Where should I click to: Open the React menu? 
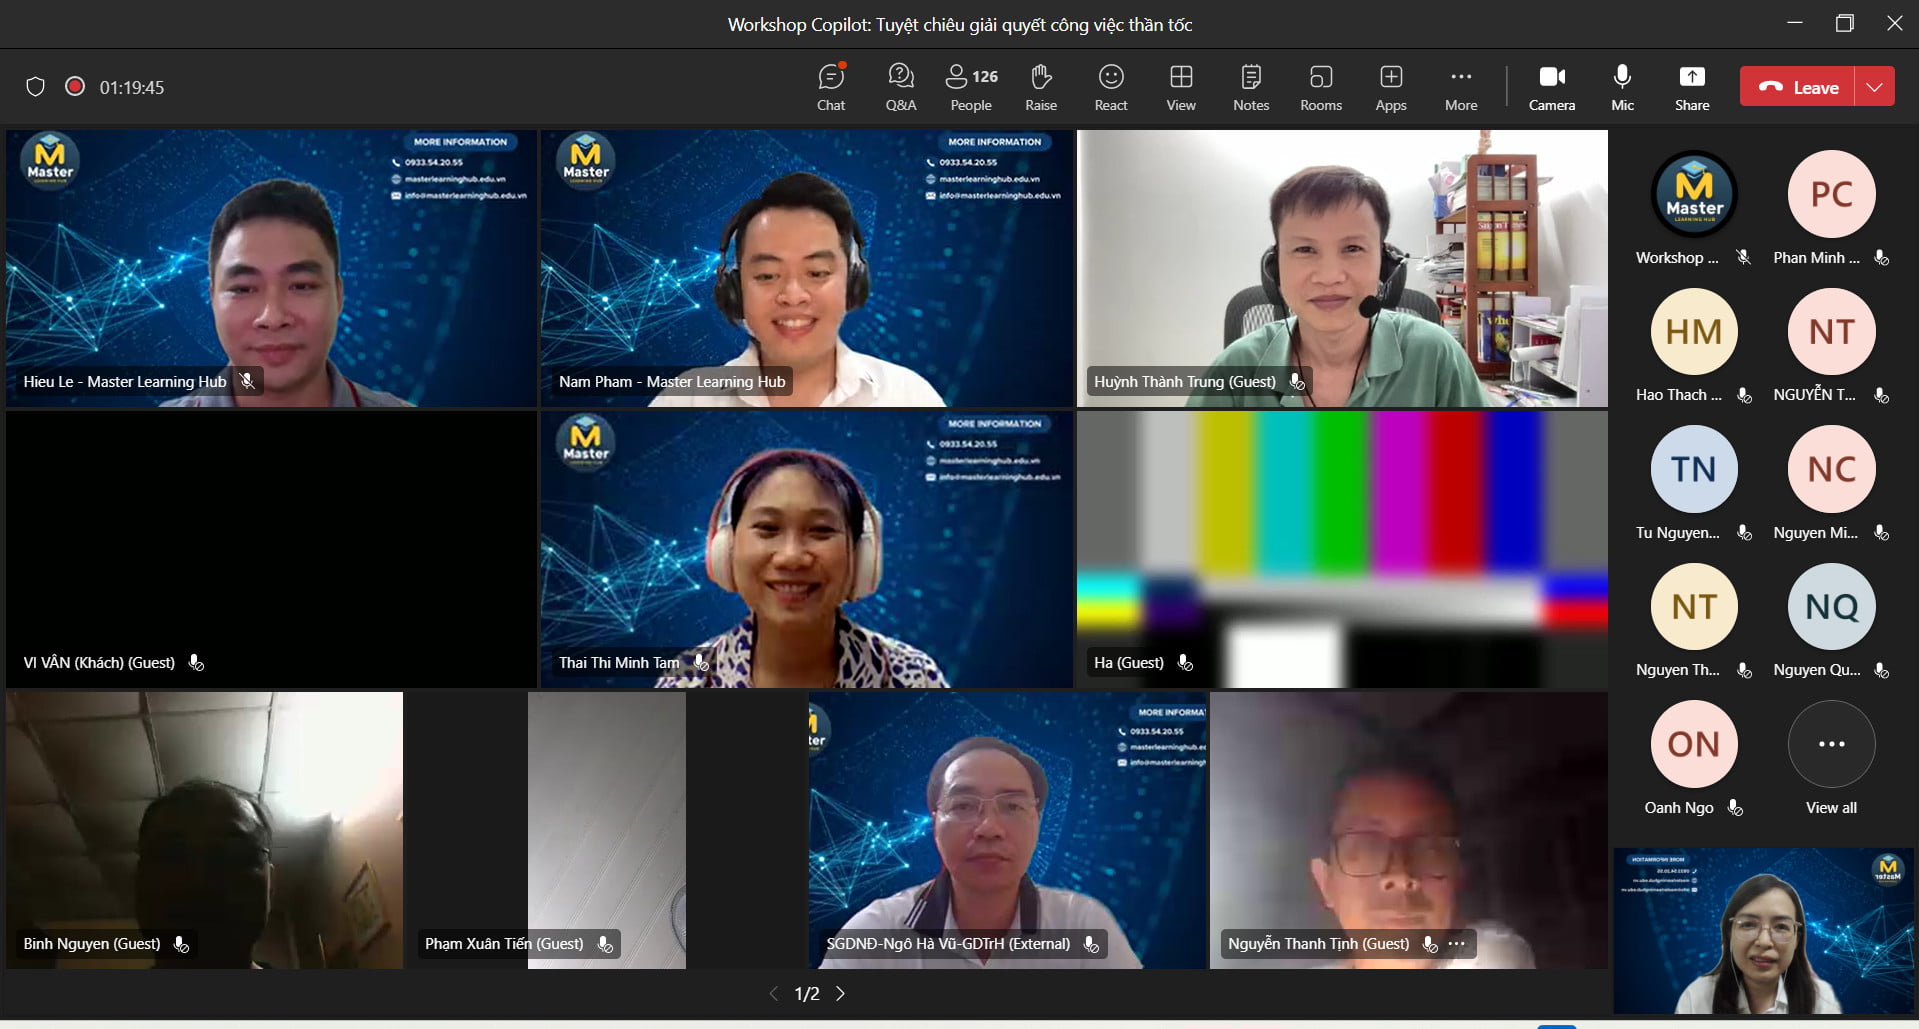[1110, 86]
